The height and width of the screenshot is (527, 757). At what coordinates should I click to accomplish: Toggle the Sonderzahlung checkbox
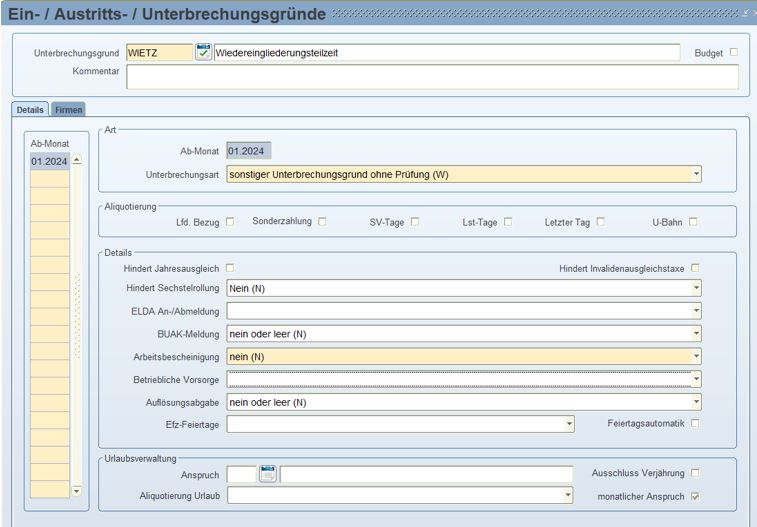322,222
